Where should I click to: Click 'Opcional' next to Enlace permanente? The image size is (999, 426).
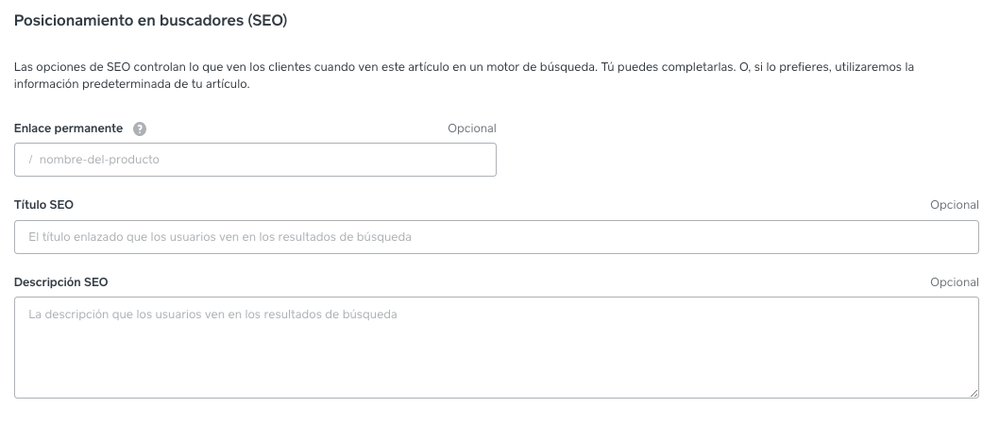(472, 129)
